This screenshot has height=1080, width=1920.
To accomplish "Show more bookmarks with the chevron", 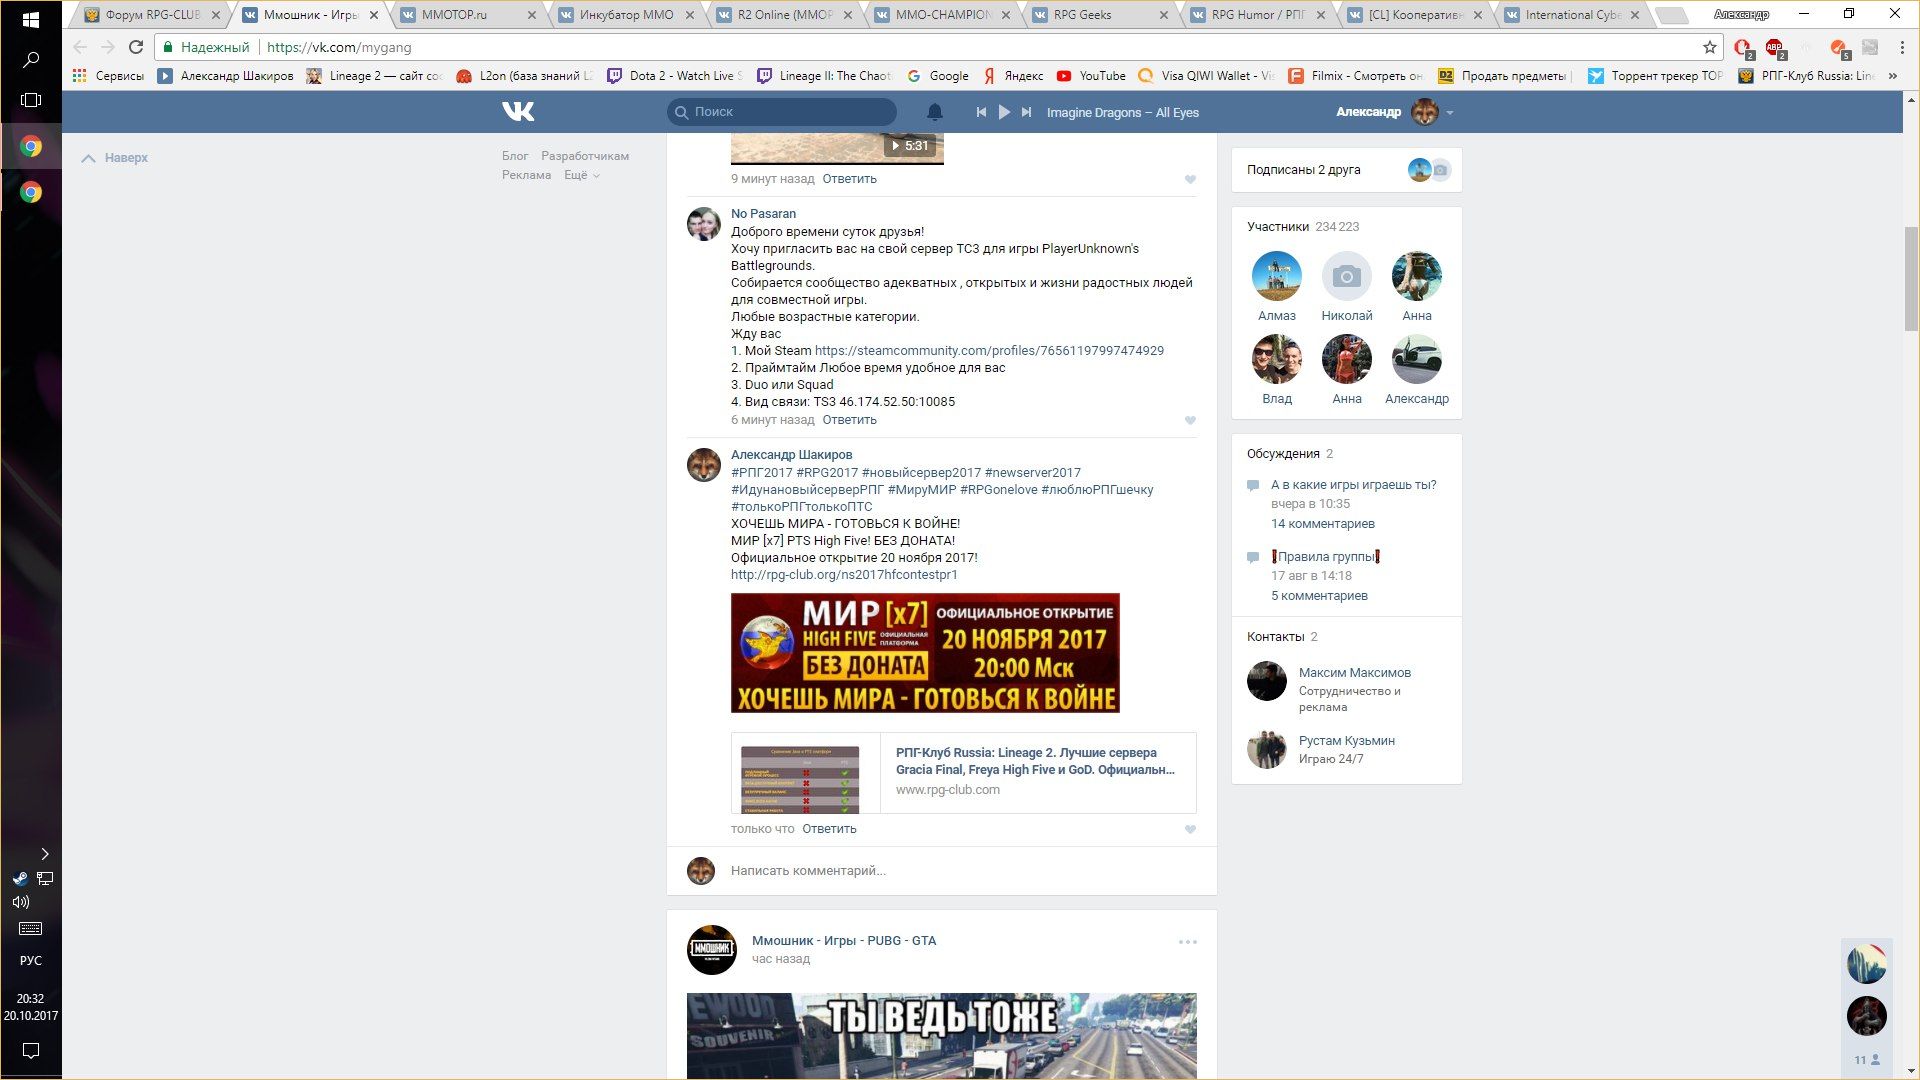I will click(x=1892, y=76).
